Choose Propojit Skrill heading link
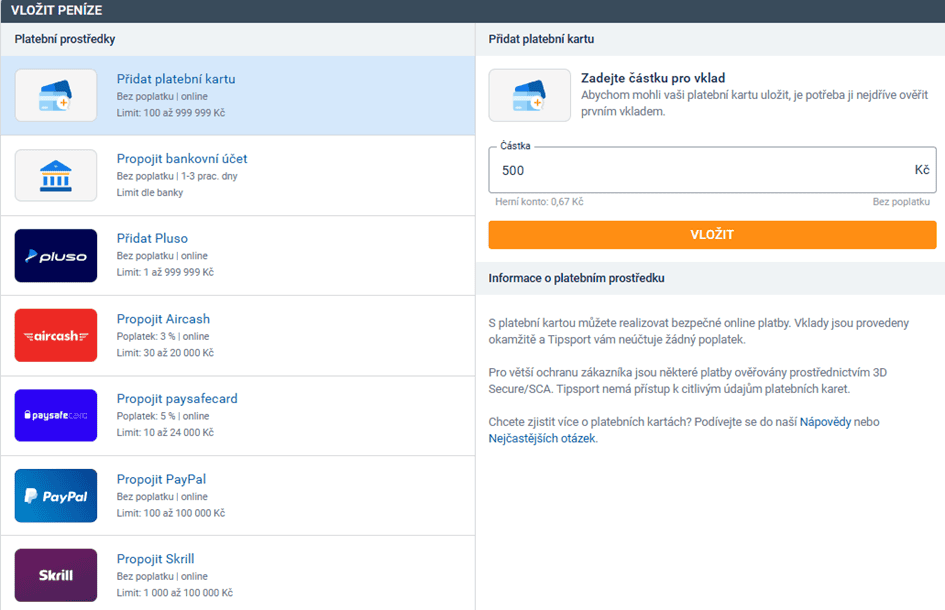Image resolution: width=945 pixels, height=610 pixels. click(155, 559)
